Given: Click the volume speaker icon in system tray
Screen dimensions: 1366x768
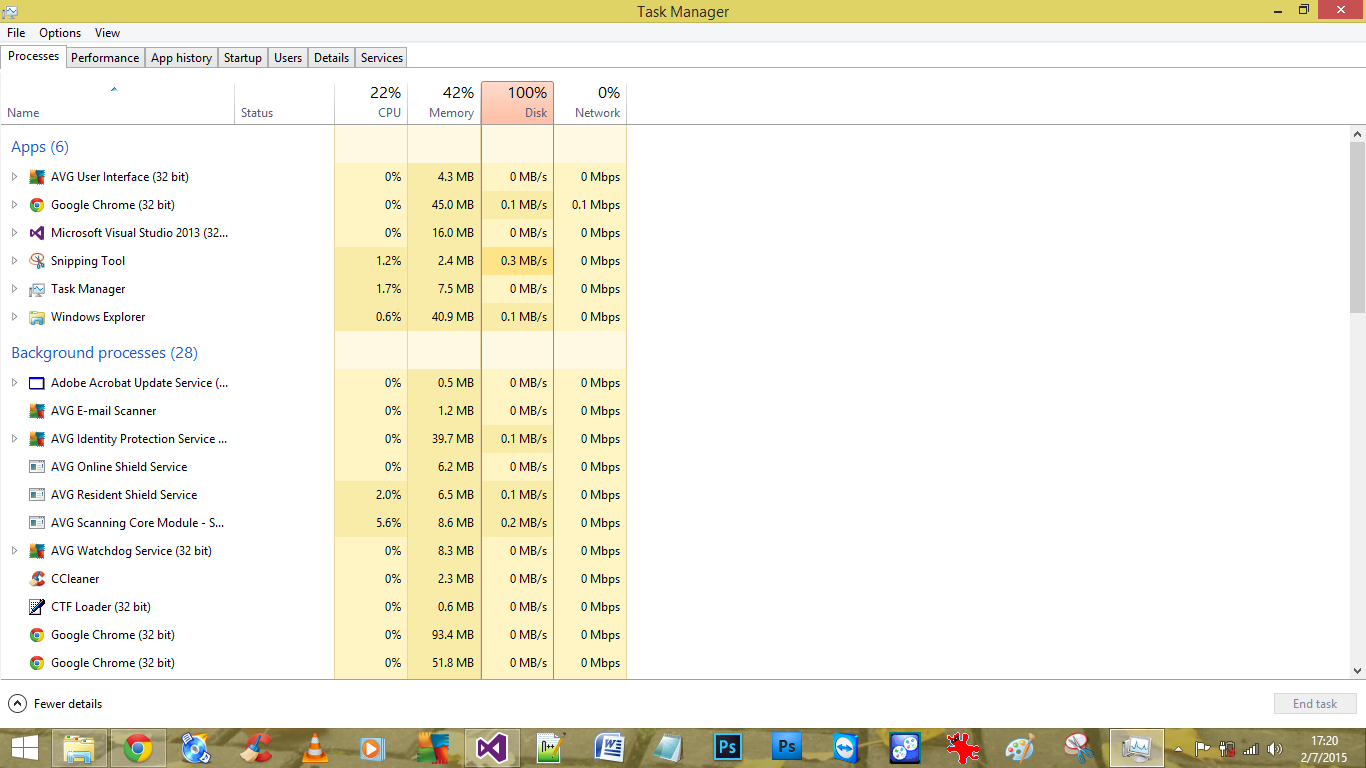Looking at the screenshot, I should [1275, 748].
